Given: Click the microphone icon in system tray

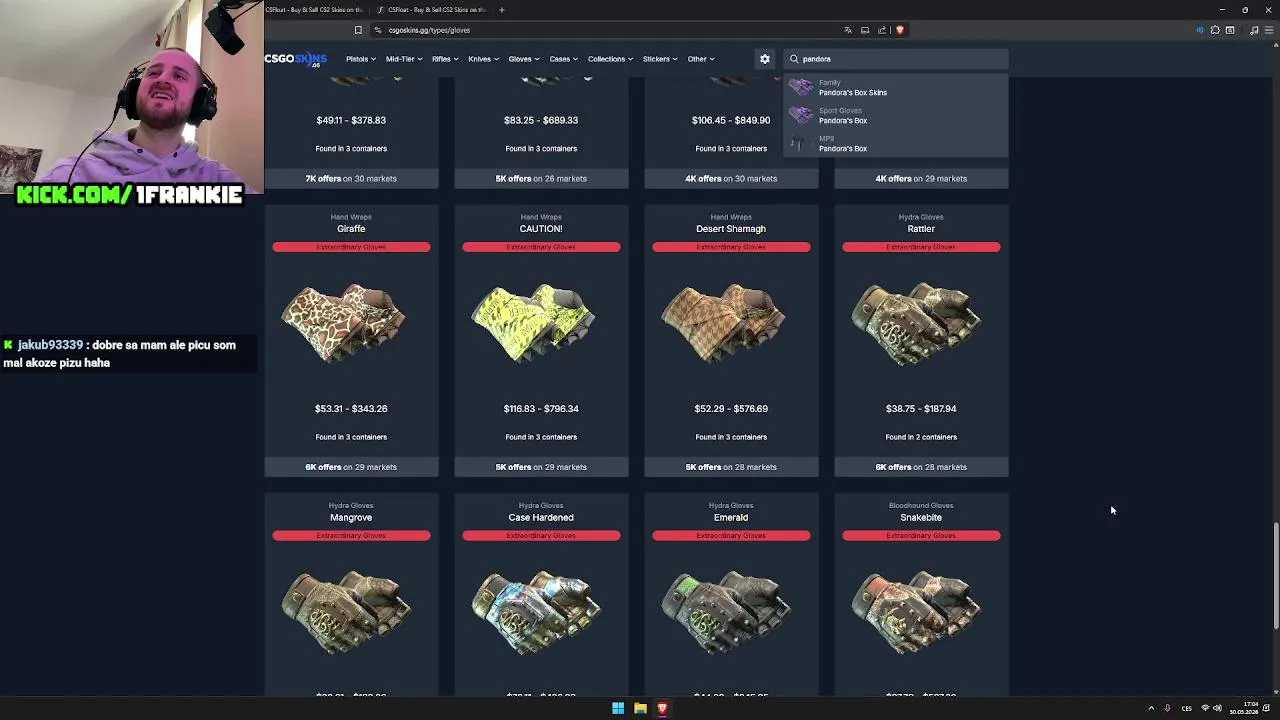Looking at the screenshot, I should pos(1167,708).
